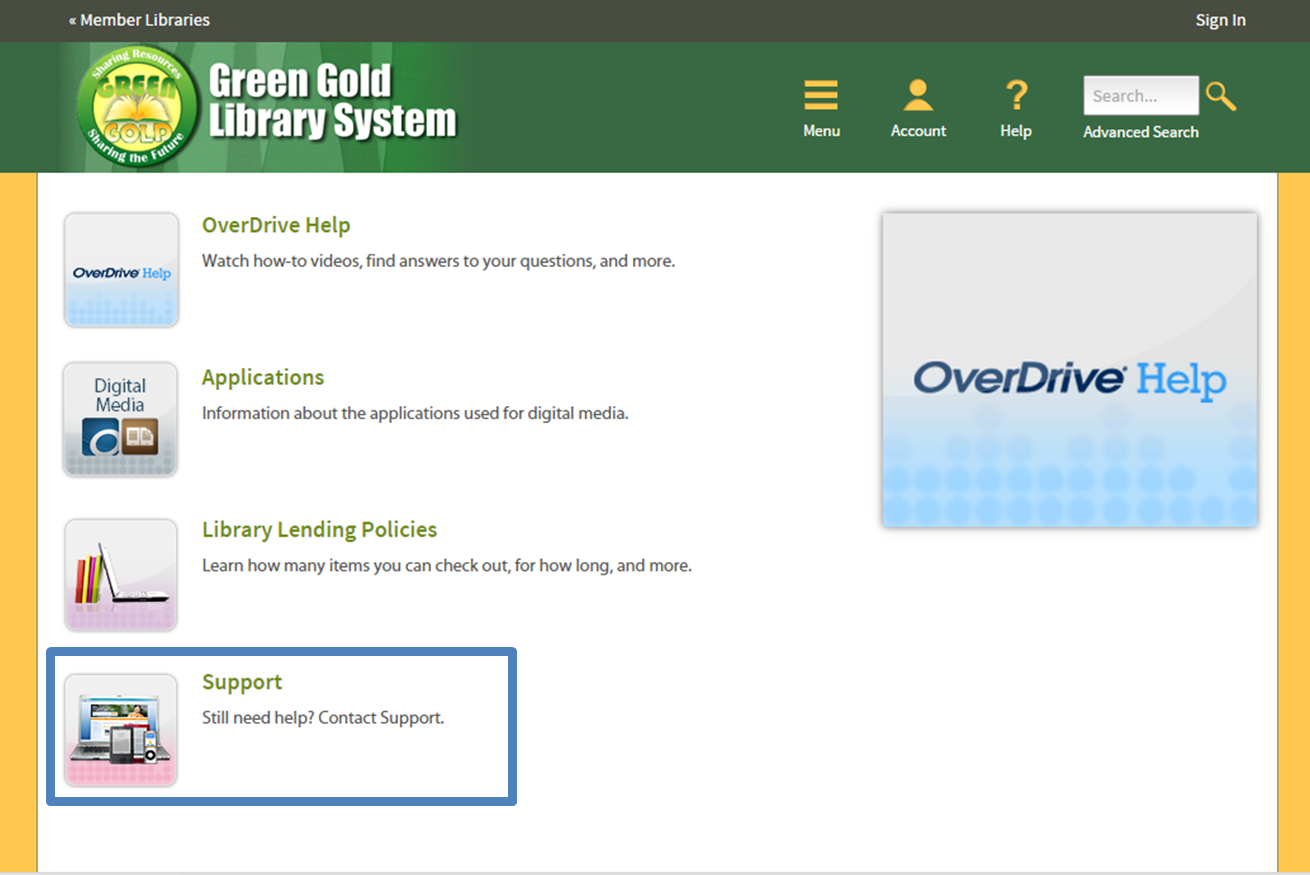The height and width of the screenshot is (875, 1310).
Task: Open the OverDrive Help heading link
Action: 276,225
